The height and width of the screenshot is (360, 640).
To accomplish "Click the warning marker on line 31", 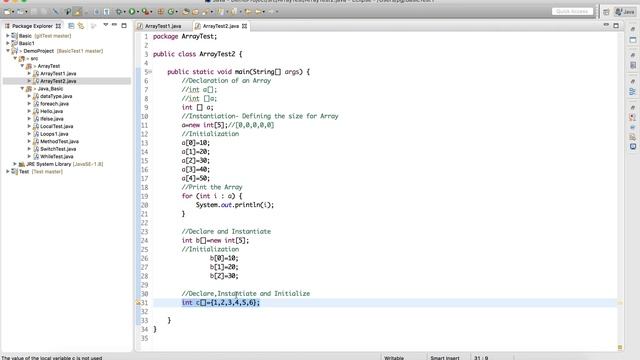I will (x=138, y=303).
